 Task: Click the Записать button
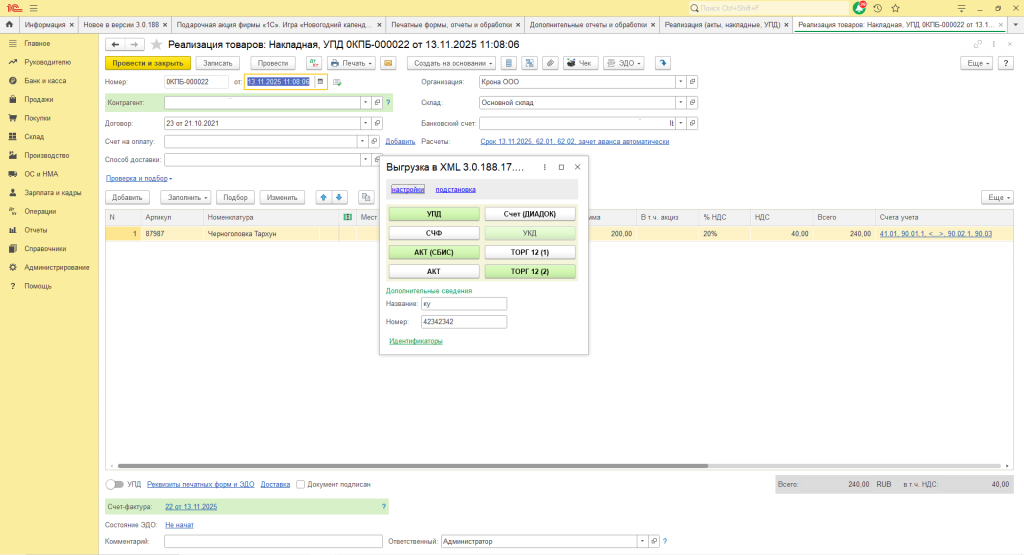(217, 63)
